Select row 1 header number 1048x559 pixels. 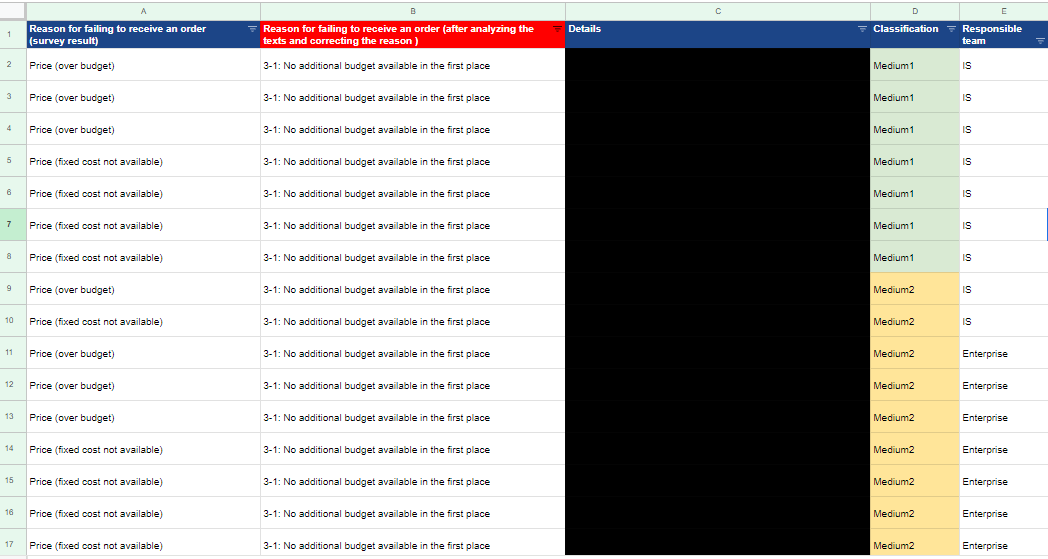[13, 34]
